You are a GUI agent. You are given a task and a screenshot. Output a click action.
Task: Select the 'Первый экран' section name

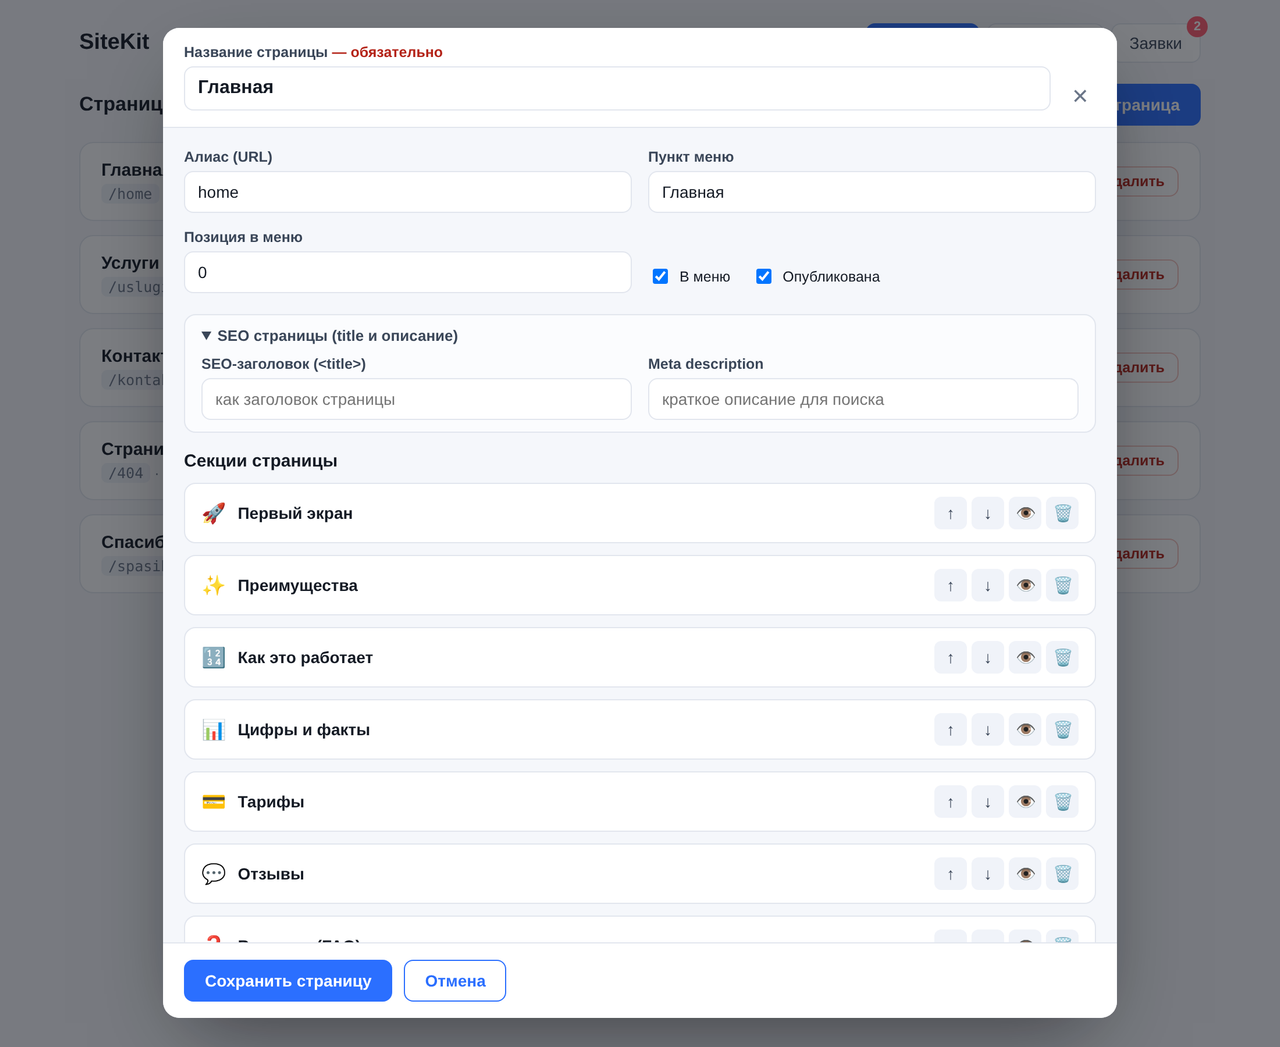[295, 513]
